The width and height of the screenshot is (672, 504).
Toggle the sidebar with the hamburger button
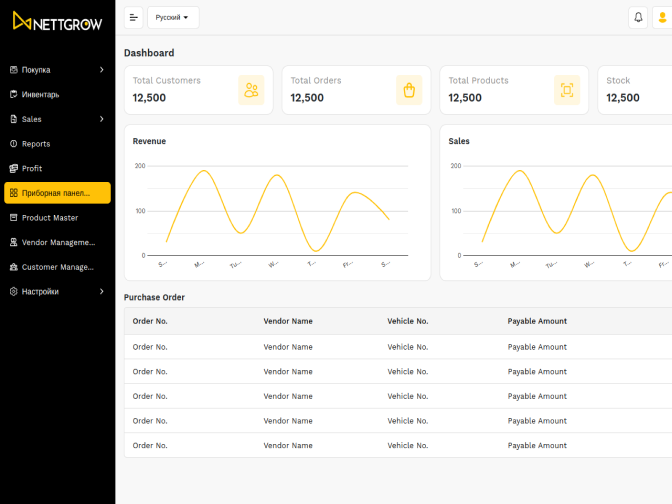click(x=134, y=17)
